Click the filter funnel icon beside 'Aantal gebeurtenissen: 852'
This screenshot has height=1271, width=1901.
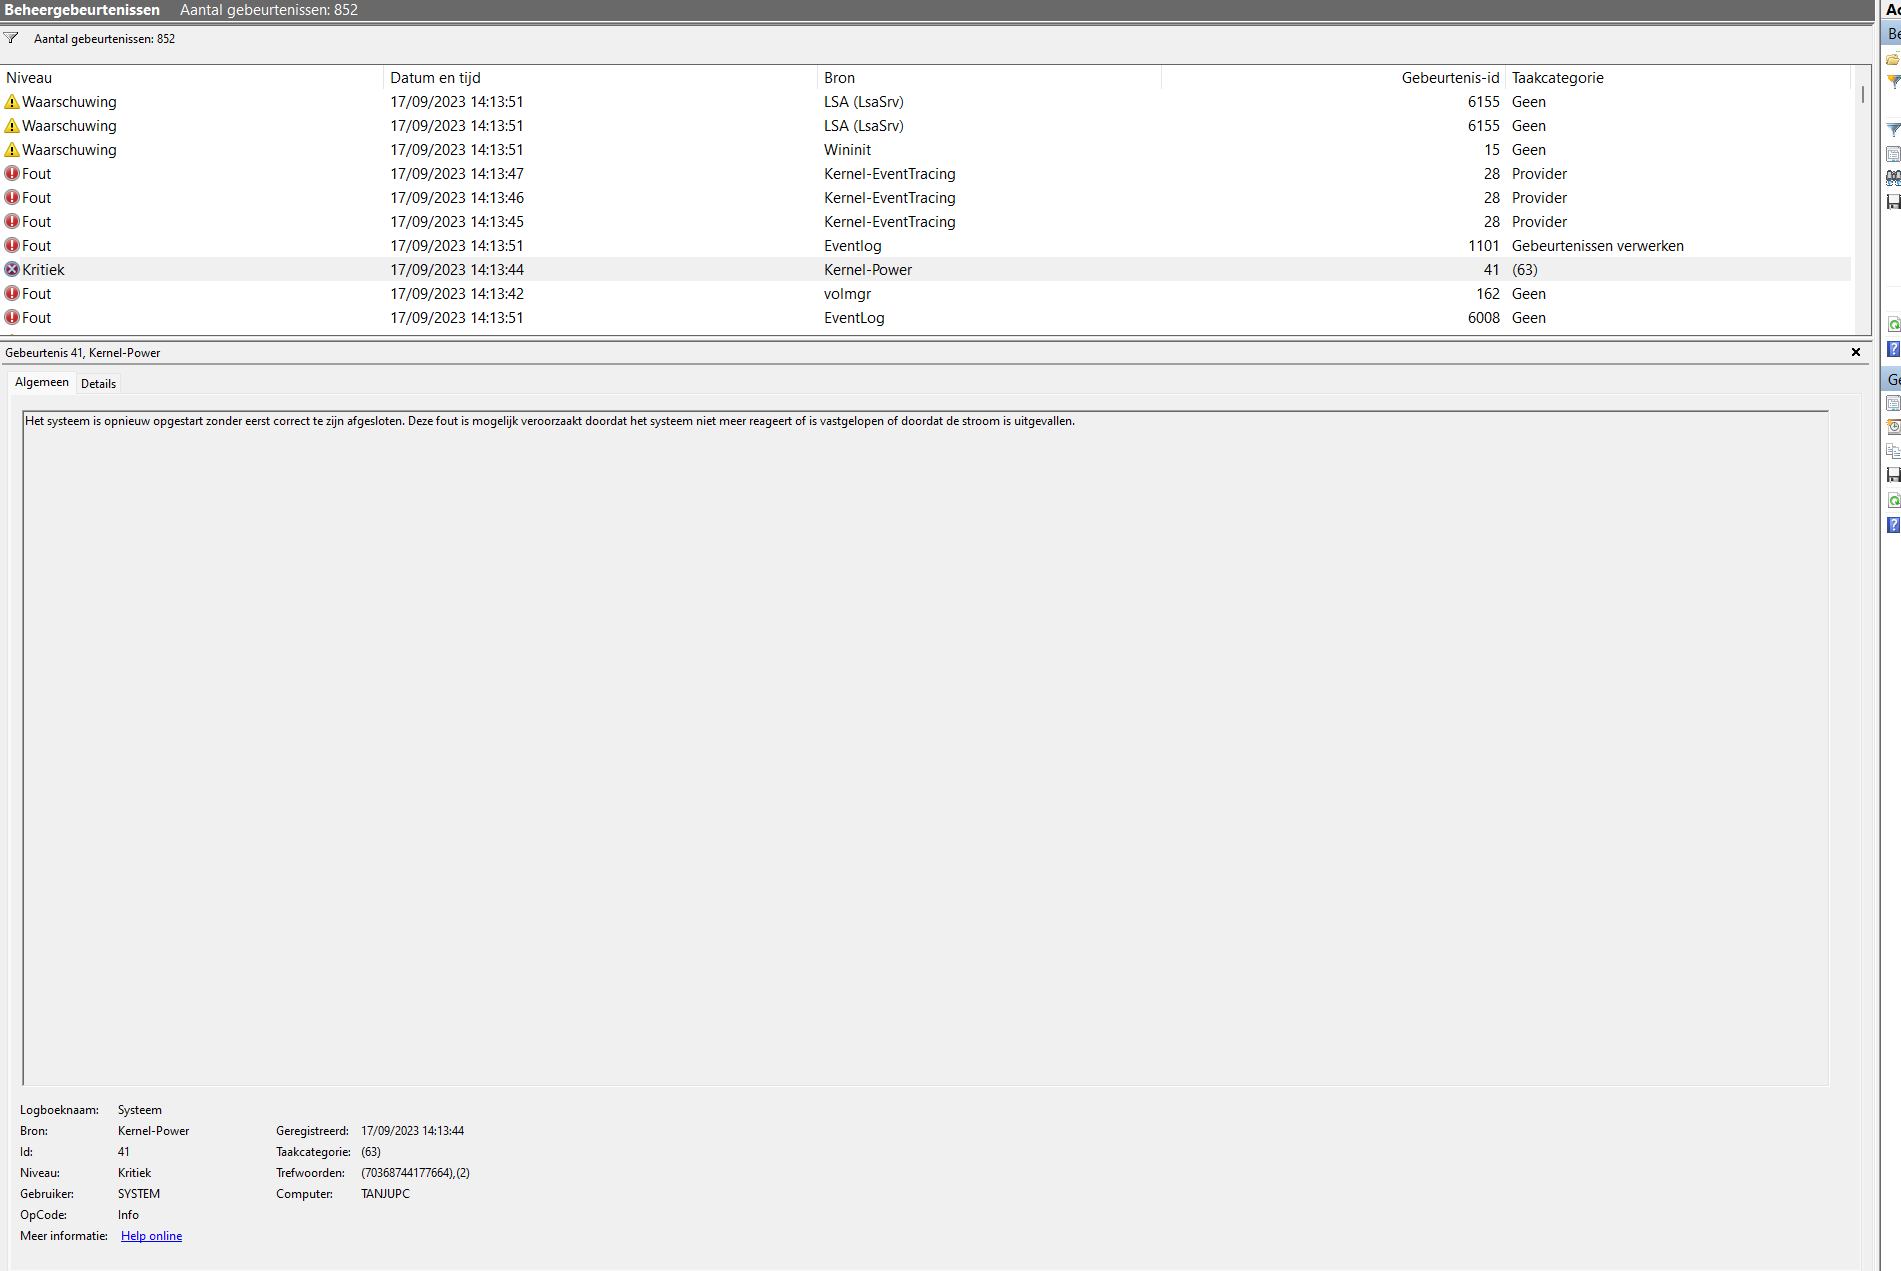(11, 39)
